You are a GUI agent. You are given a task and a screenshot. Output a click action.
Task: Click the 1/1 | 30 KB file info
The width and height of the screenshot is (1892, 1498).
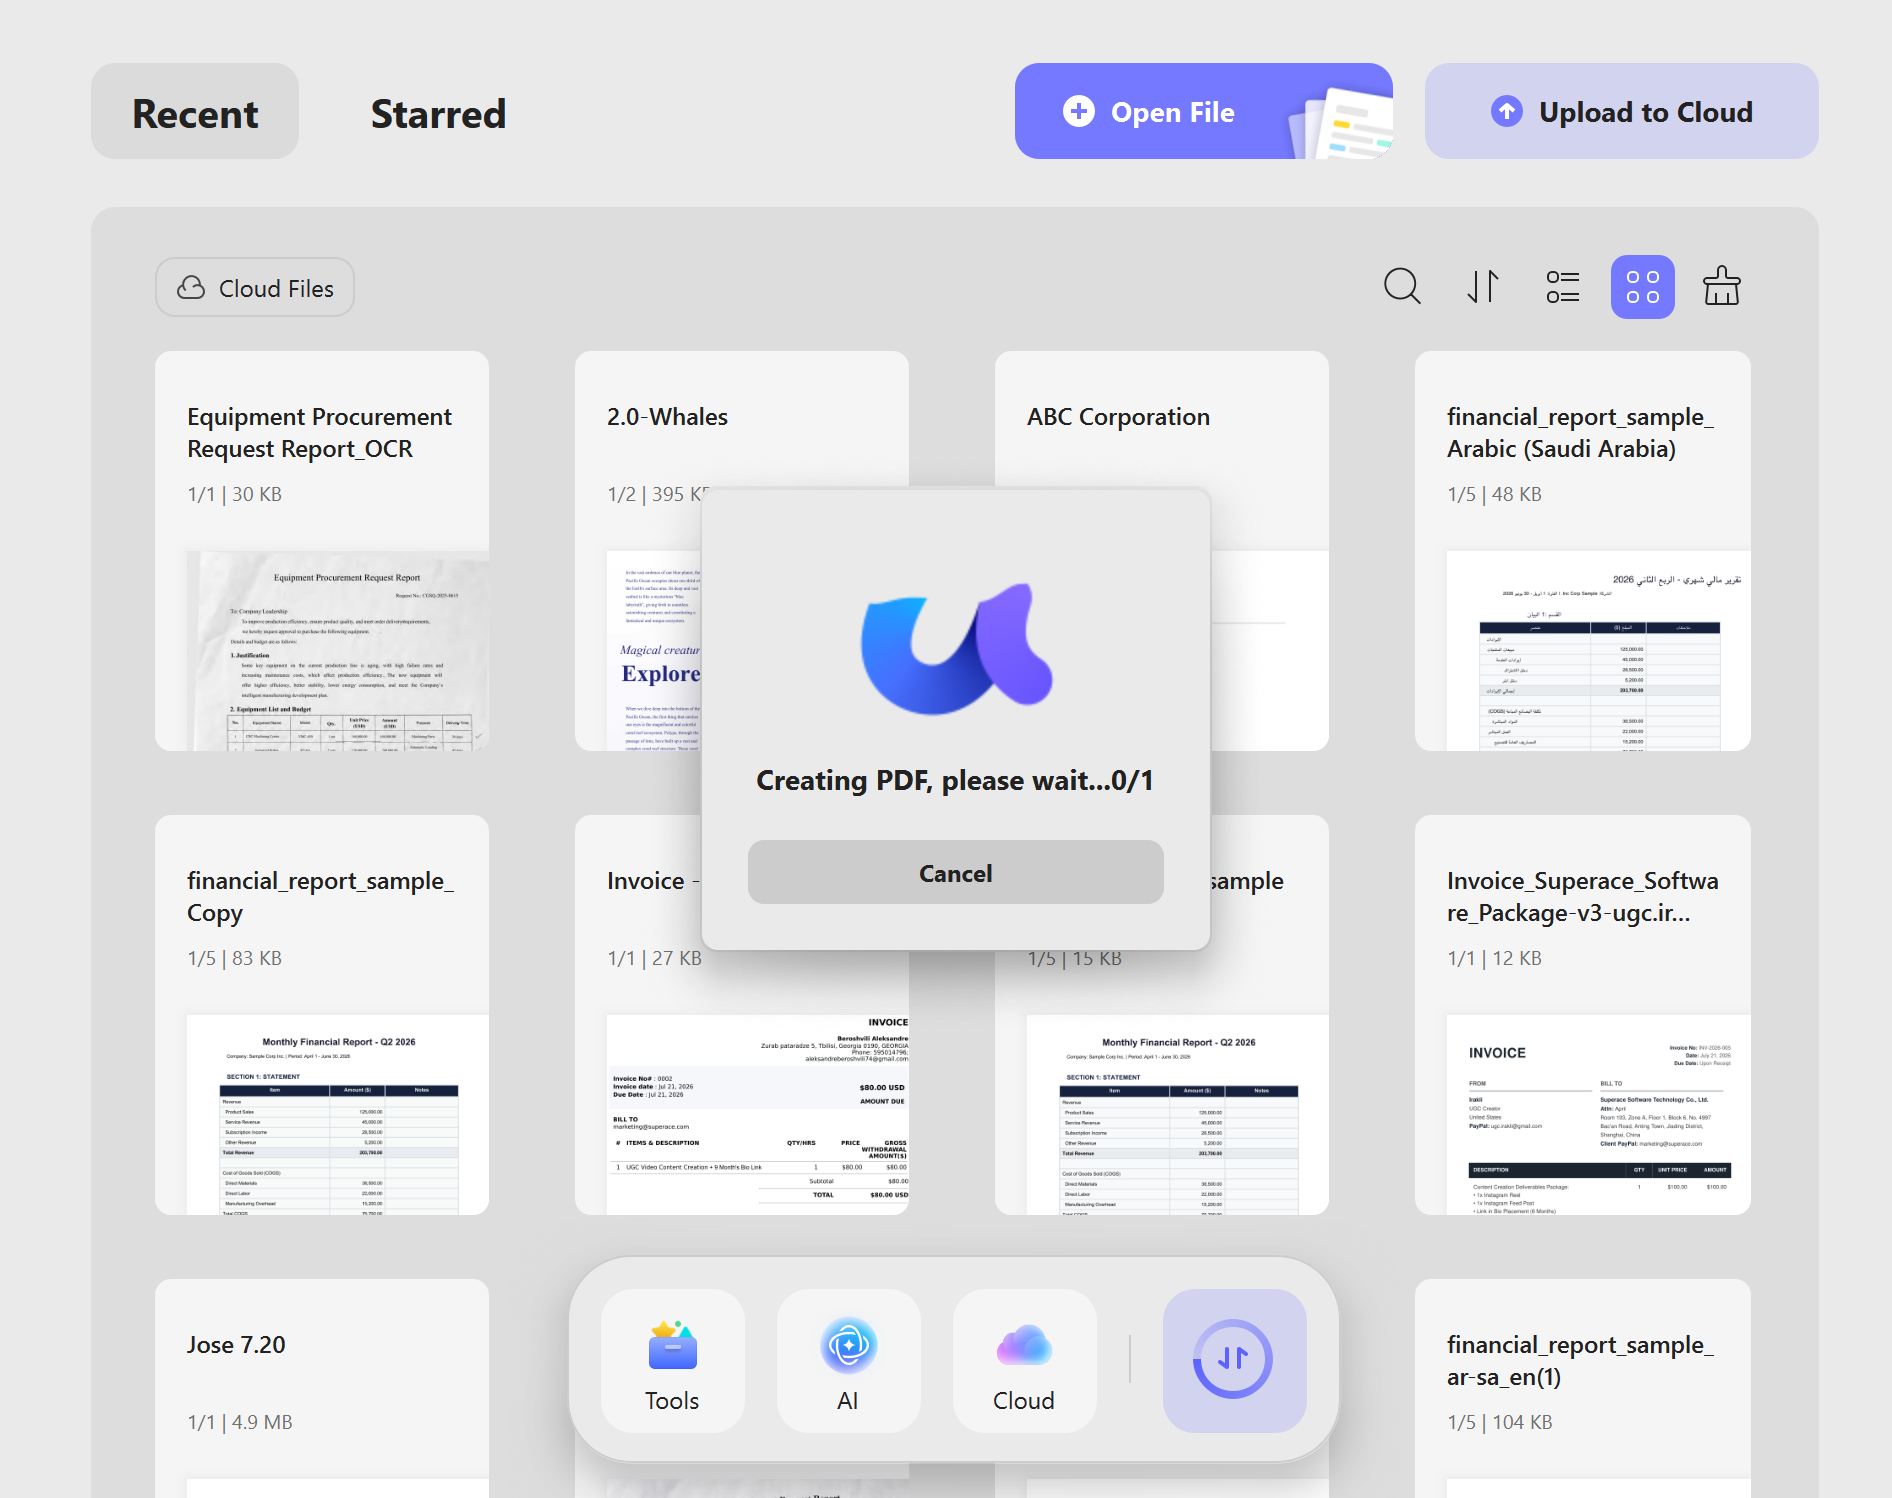click(x=234, y=494)
